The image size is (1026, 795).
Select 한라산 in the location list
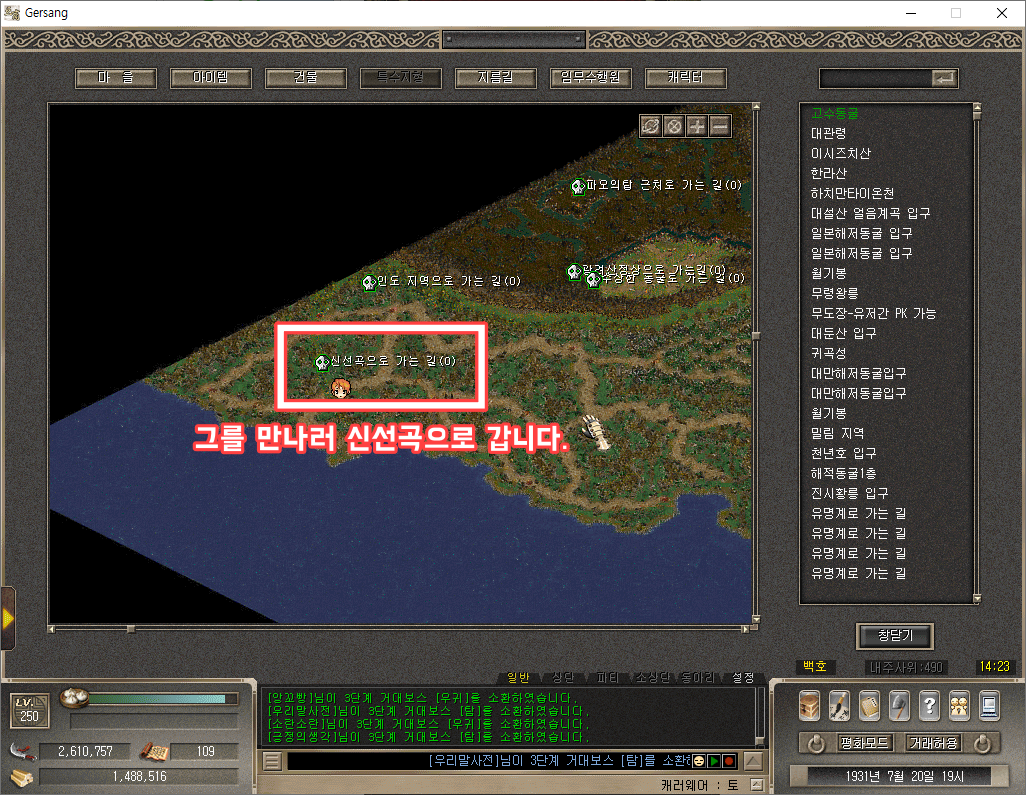828,173
